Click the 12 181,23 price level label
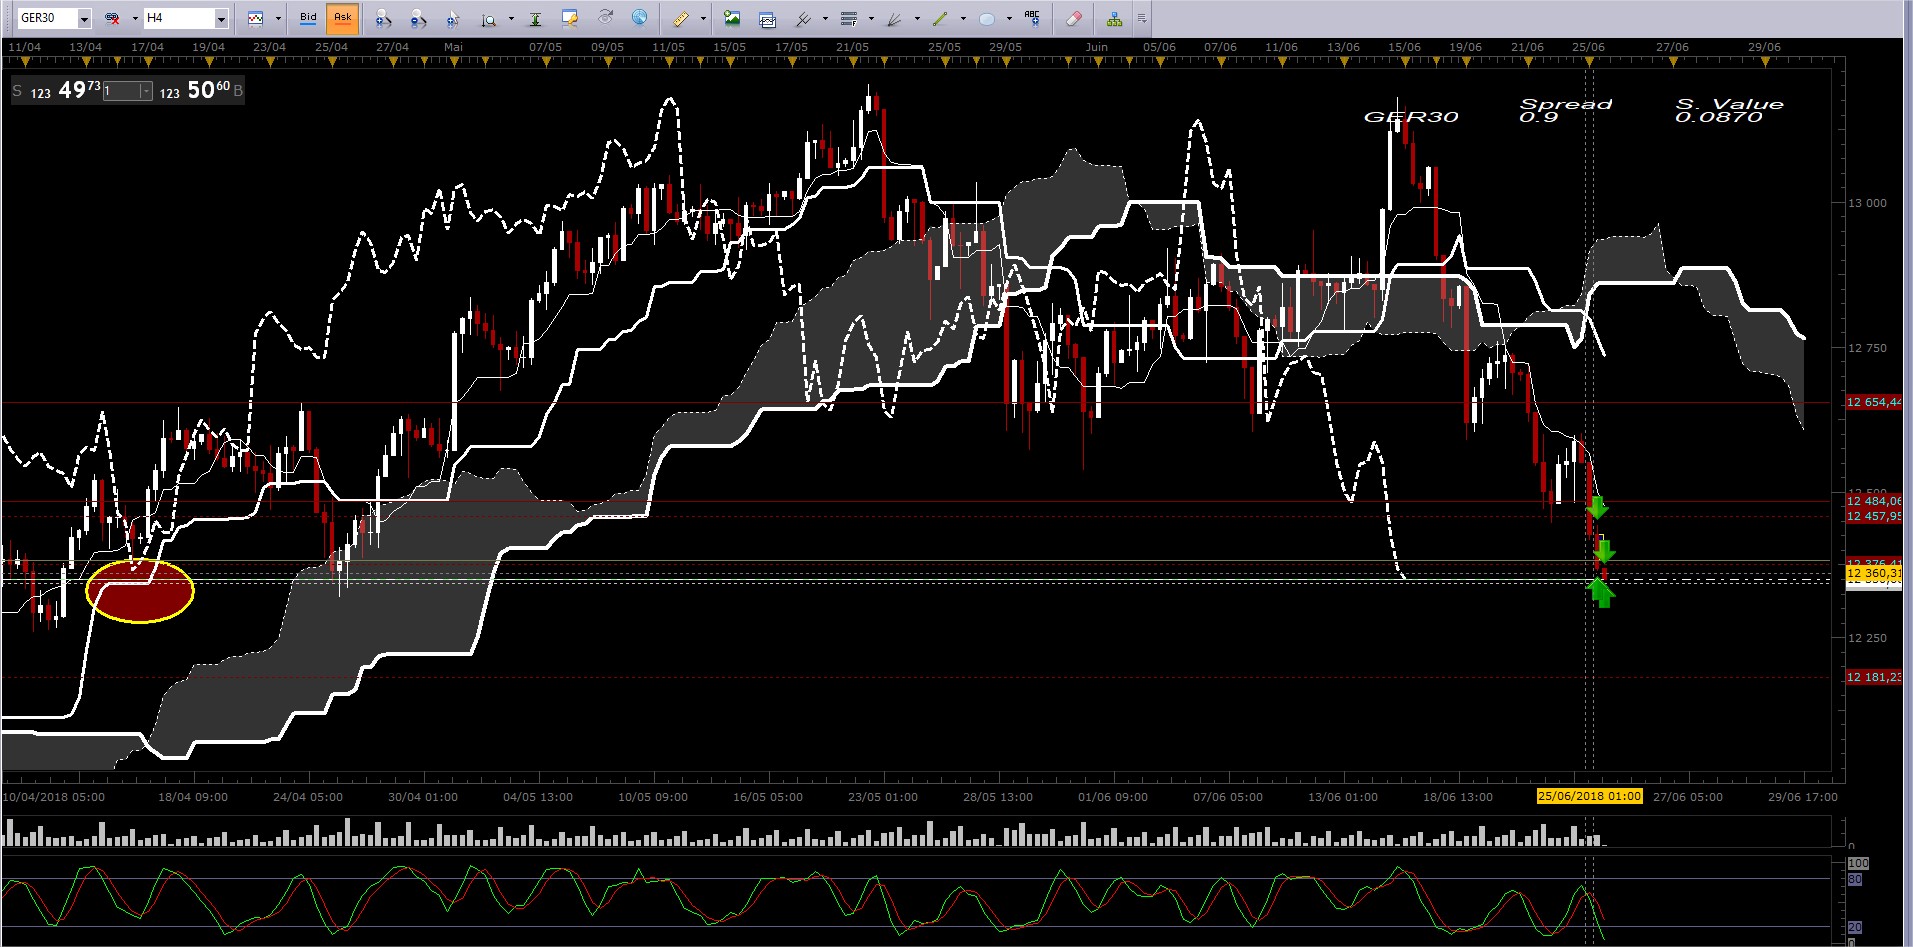1913x947 pixels. coord(1873,677)
